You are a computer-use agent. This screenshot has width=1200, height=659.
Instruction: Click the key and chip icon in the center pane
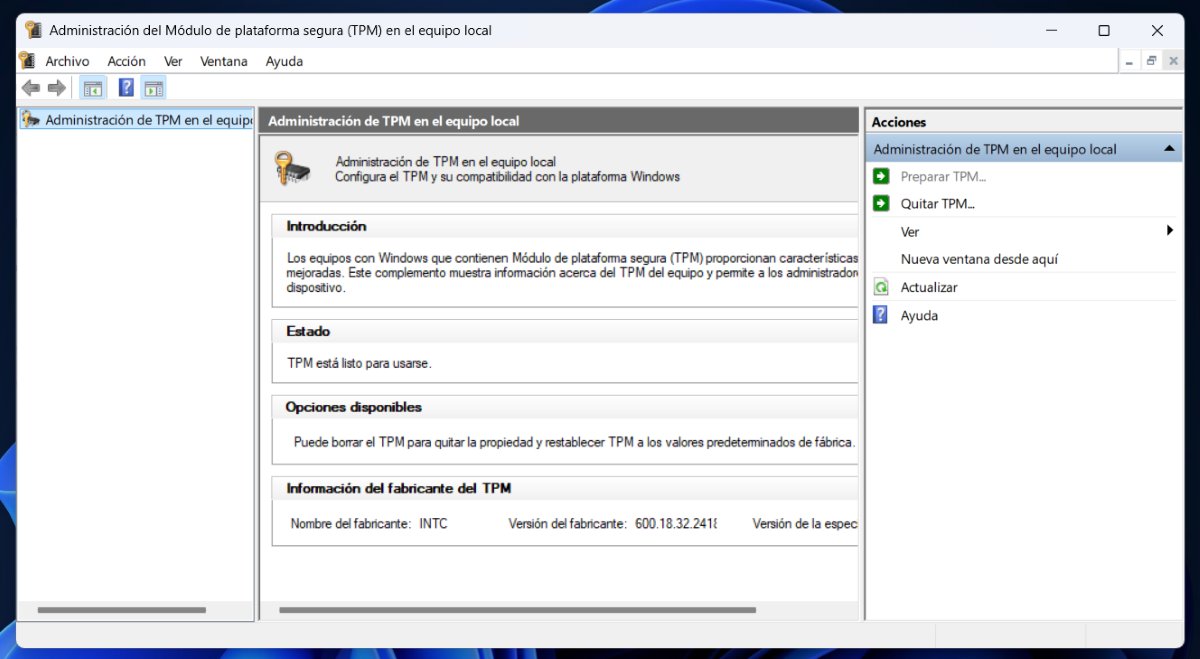(293, 168)
